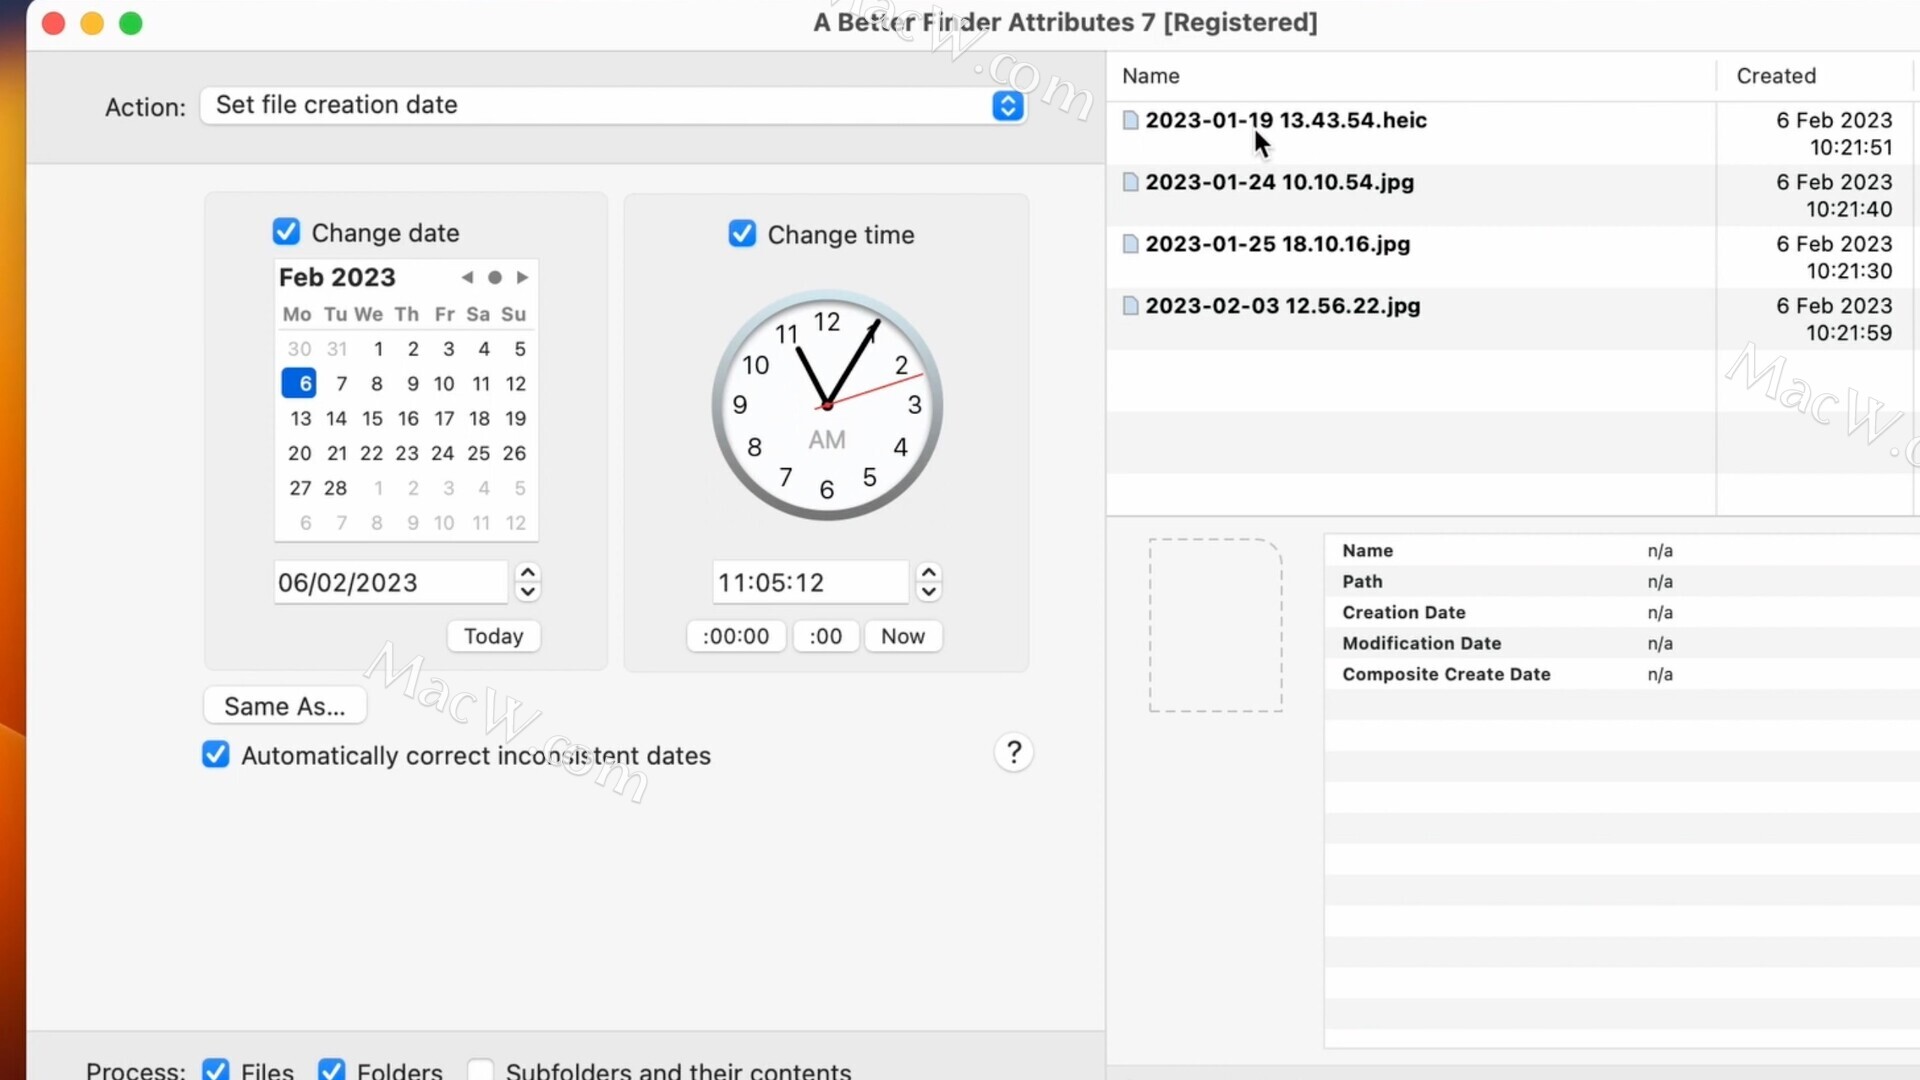Decrease the time with stepper down arrow
The image size is (1920, 1080).
929,592
